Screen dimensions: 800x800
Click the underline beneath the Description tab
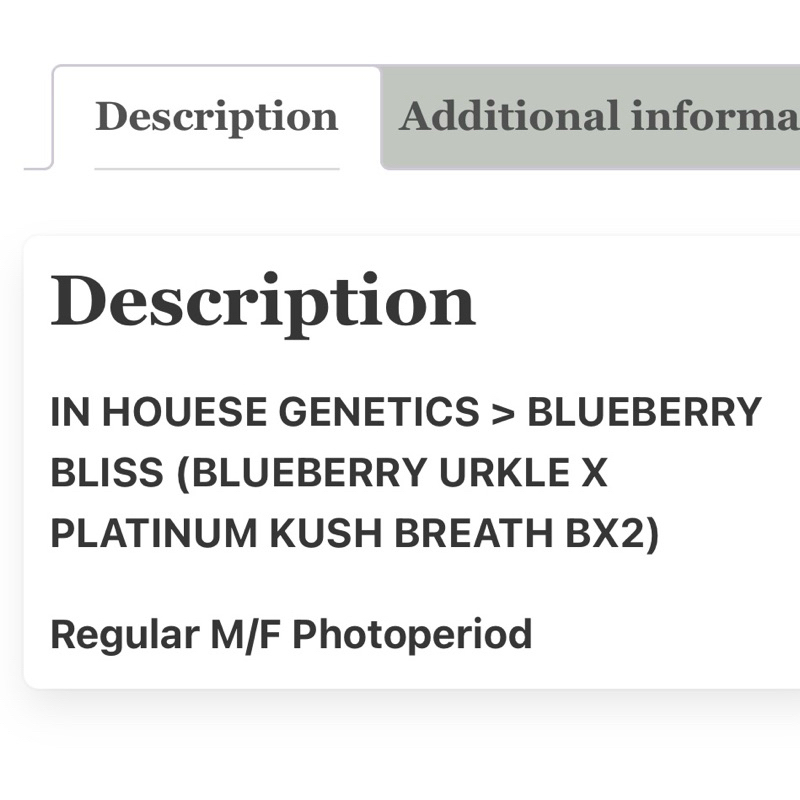pos(217,168)
